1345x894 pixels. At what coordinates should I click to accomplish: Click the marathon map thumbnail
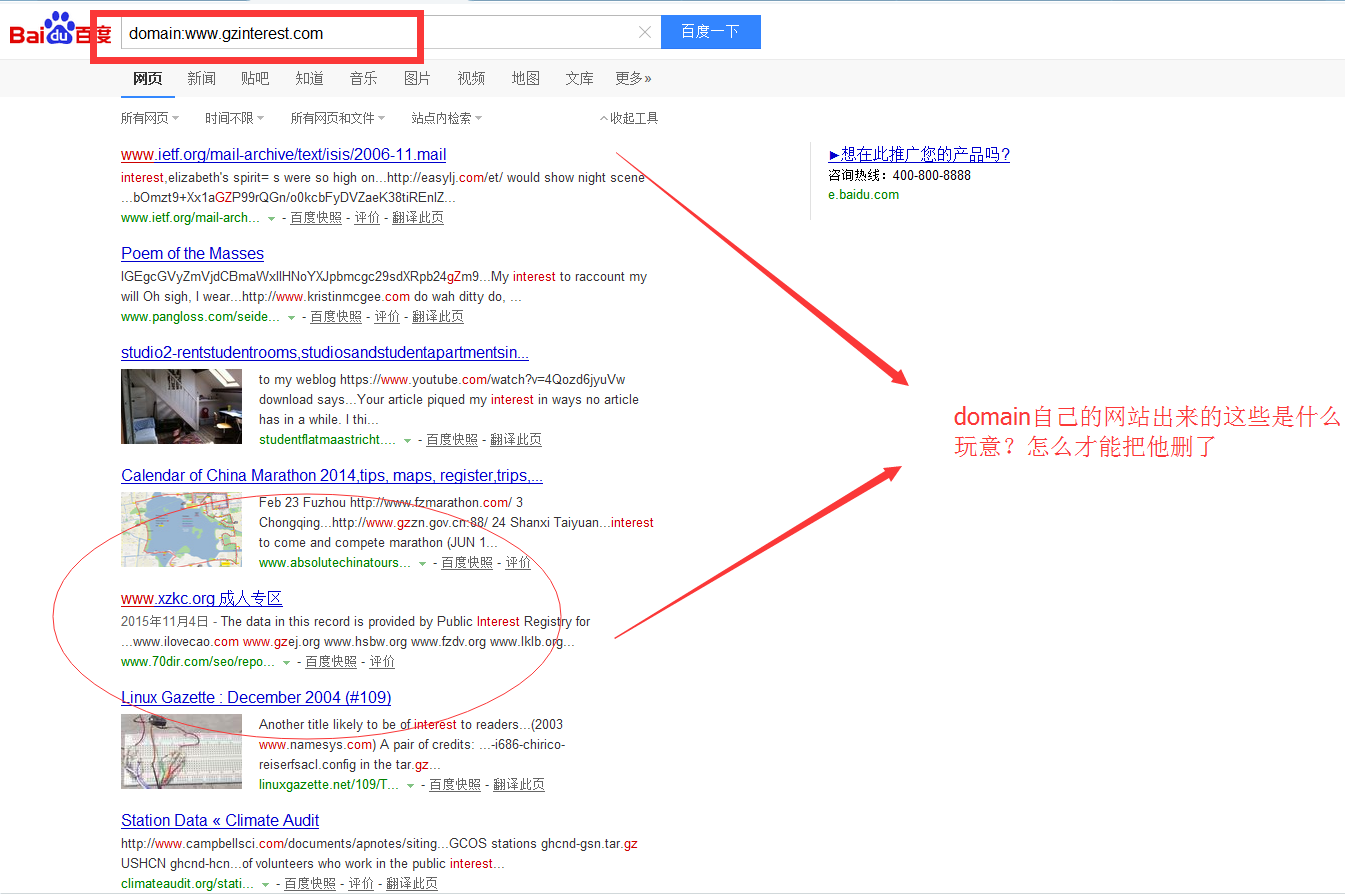tap(181, 529)
